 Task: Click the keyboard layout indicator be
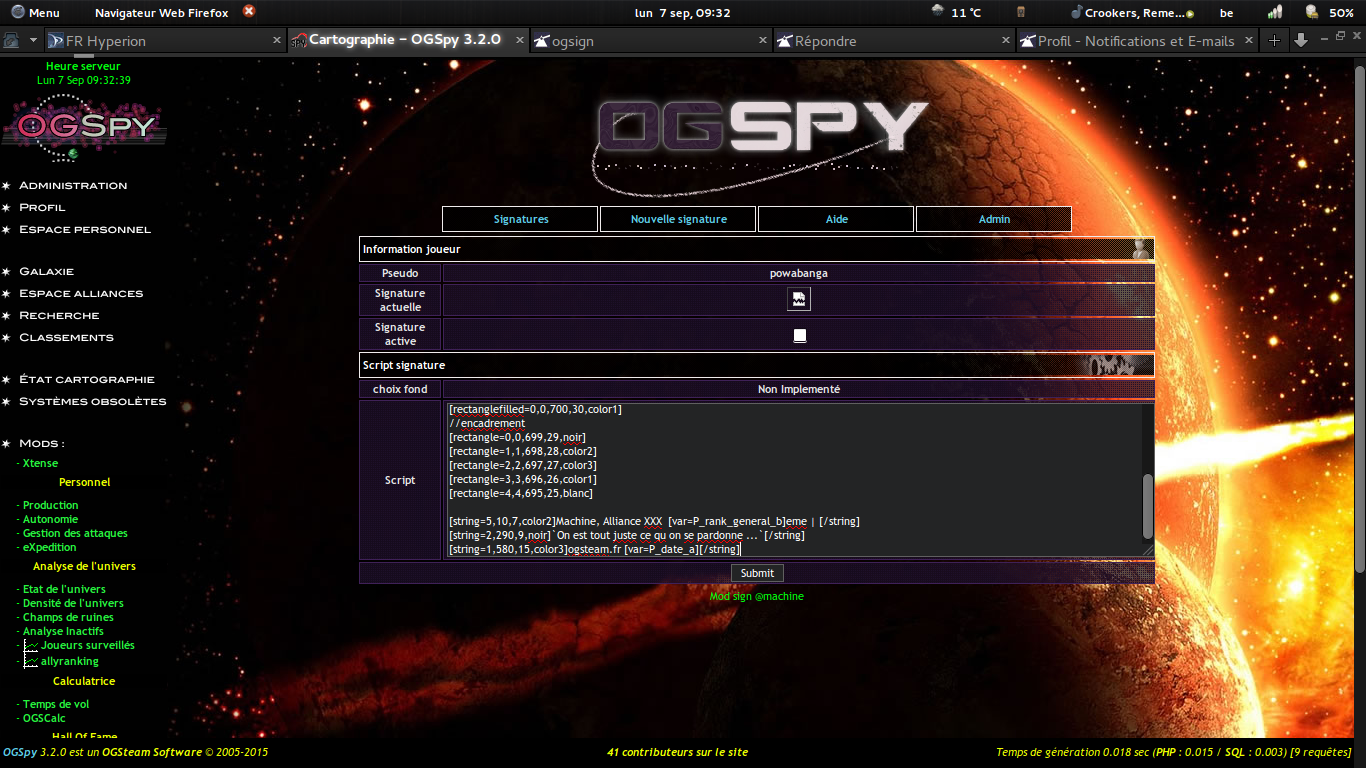[1227, 13]
